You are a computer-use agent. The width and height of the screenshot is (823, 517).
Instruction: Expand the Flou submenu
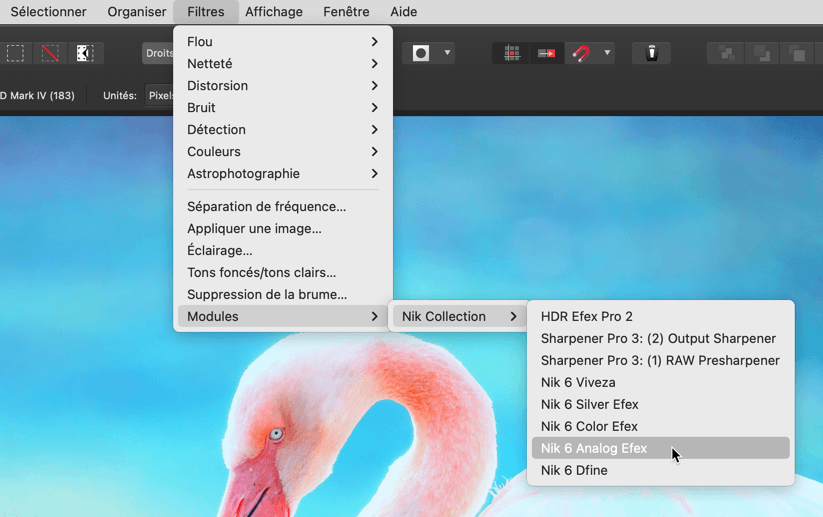(x=283, y=41)
